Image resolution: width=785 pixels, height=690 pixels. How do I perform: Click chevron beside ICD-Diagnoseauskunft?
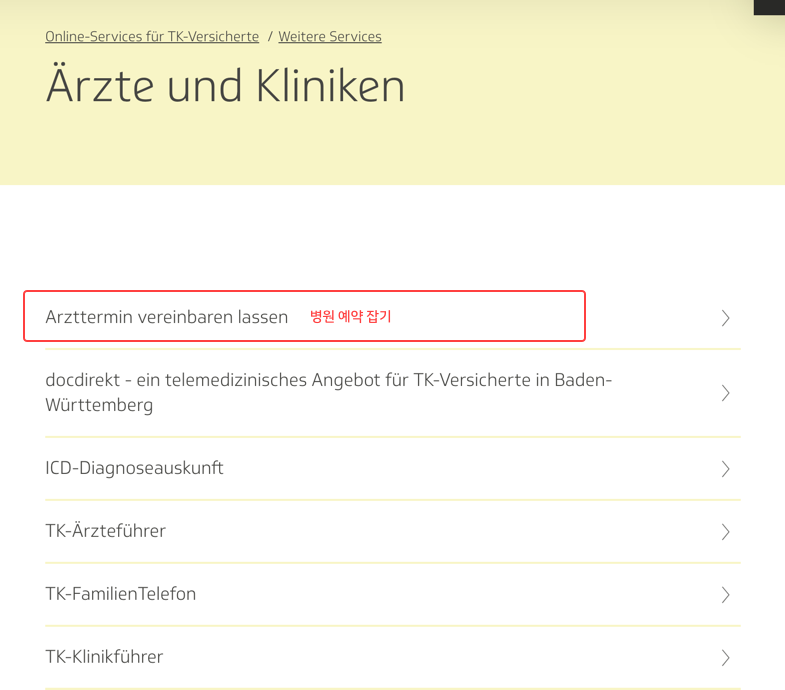coord(725,469)
